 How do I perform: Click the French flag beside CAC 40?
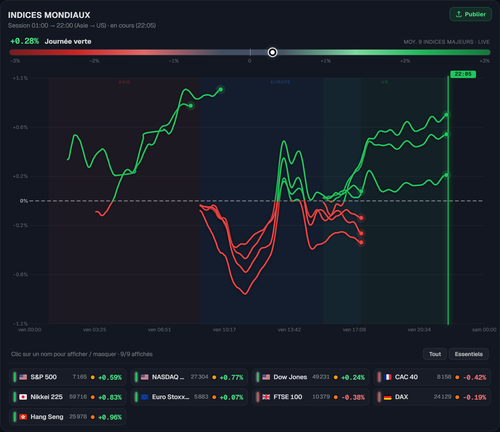point(387,377)
